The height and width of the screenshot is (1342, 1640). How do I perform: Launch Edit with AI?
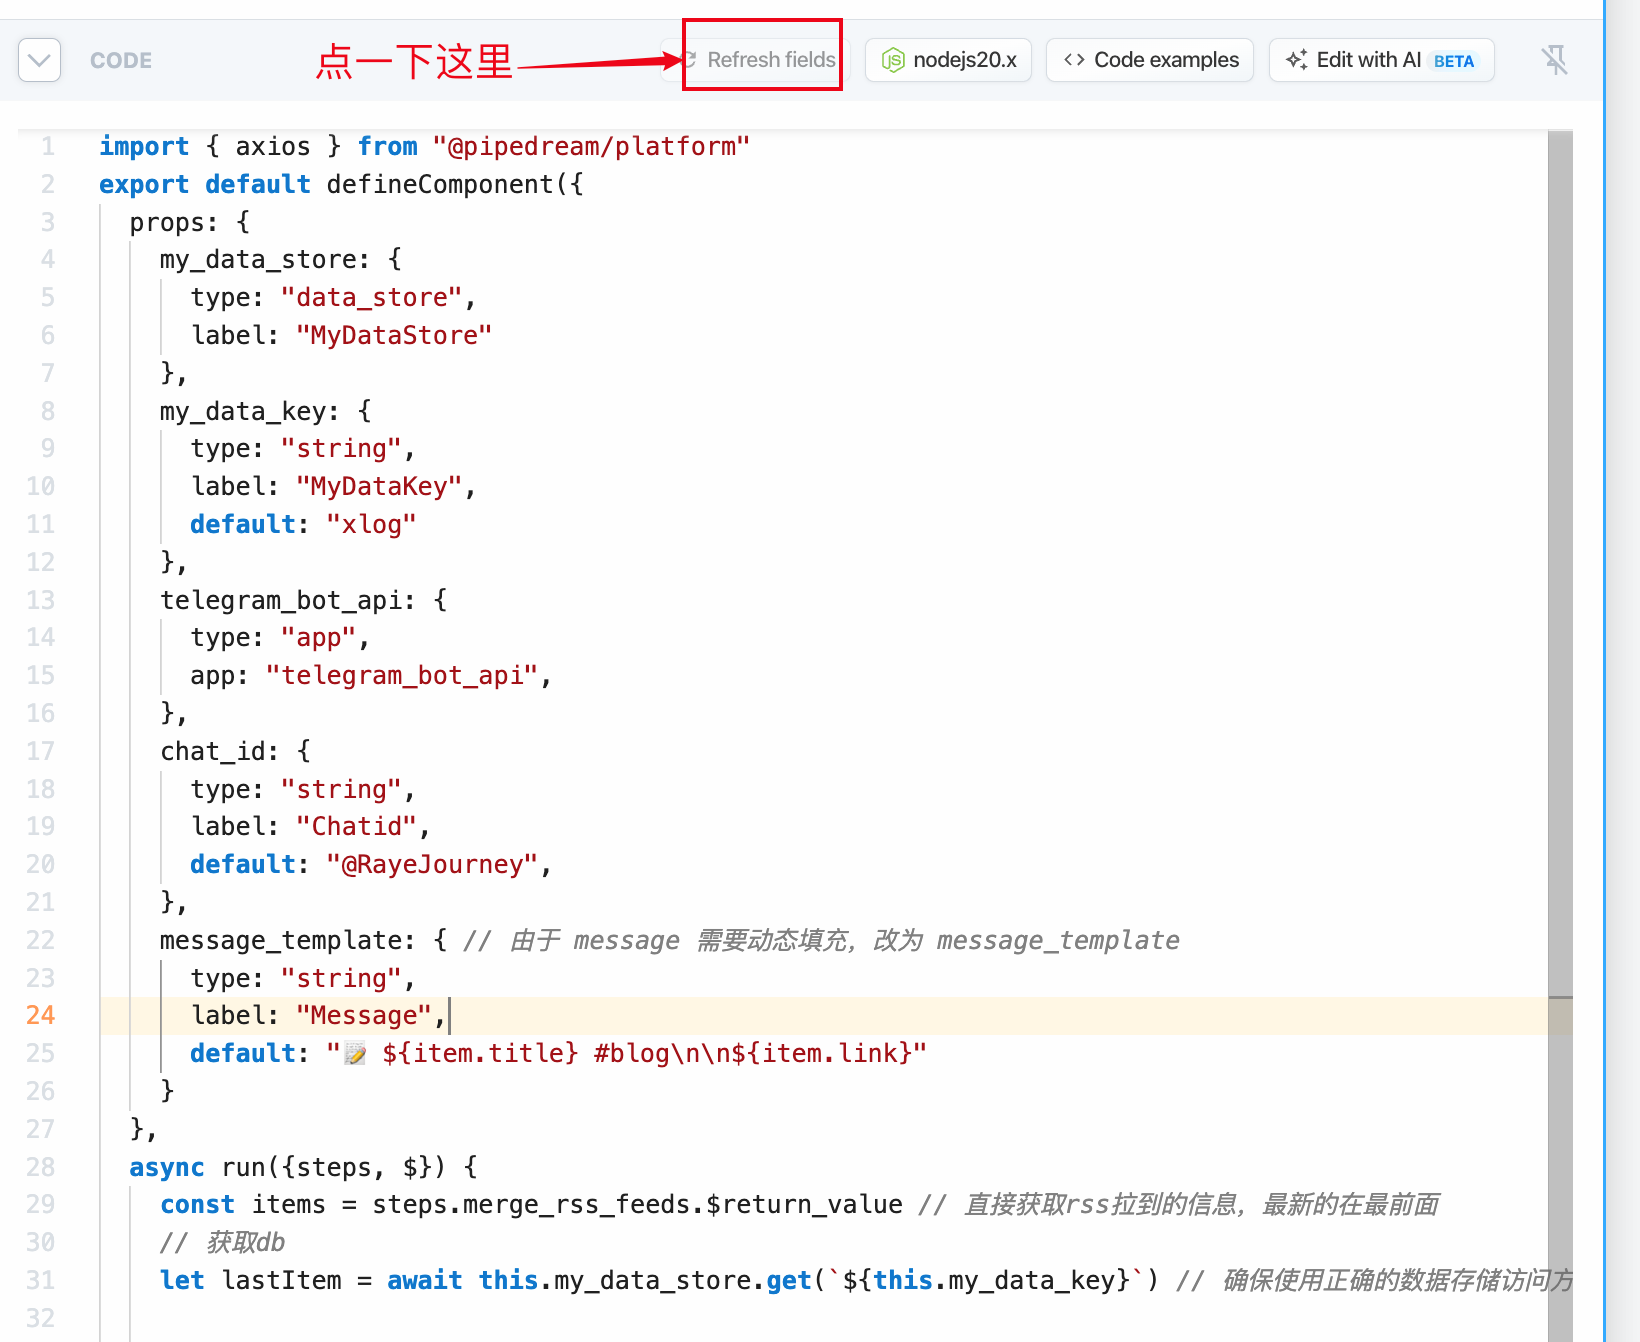(x=1367, y=60)
